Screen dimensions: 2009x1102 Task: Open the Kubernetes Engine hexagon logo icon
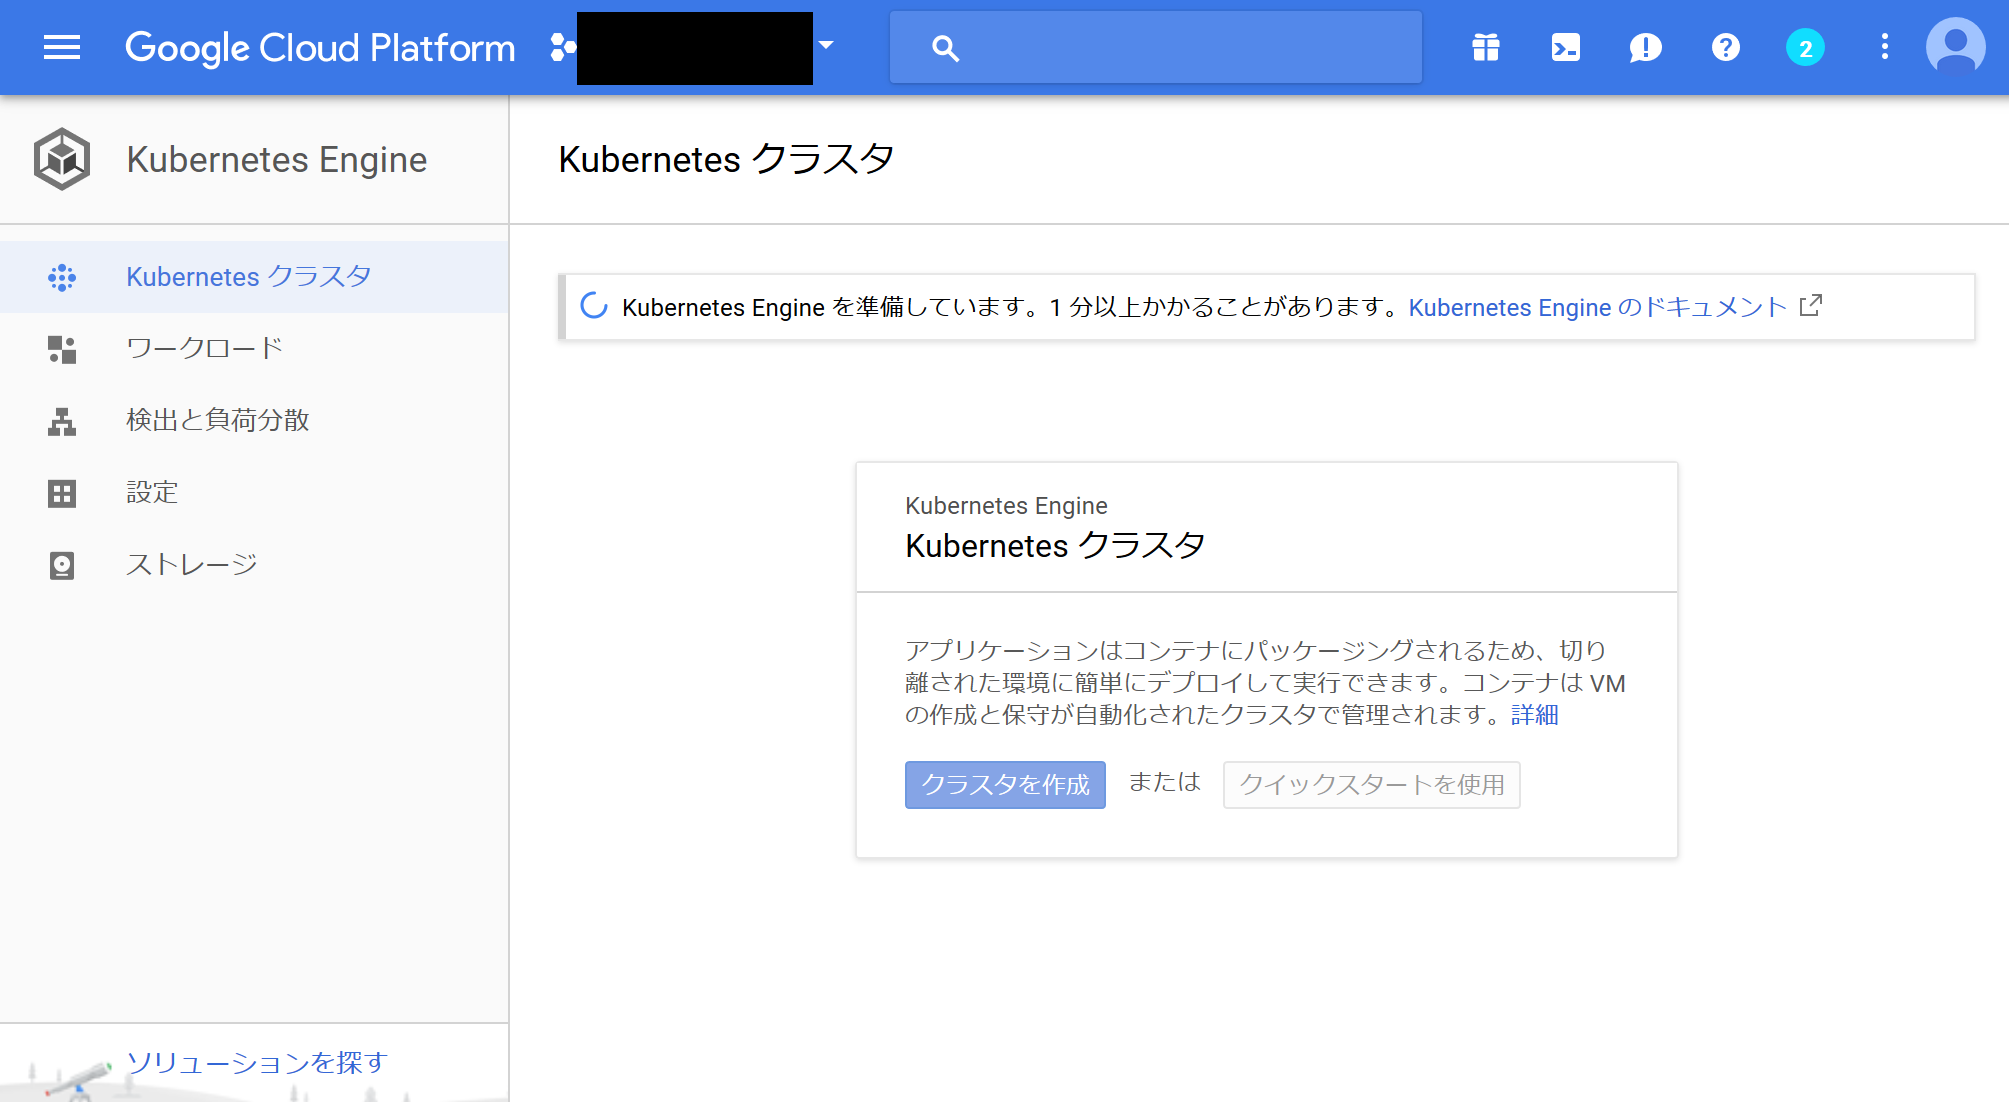click(x=61, y=158)
